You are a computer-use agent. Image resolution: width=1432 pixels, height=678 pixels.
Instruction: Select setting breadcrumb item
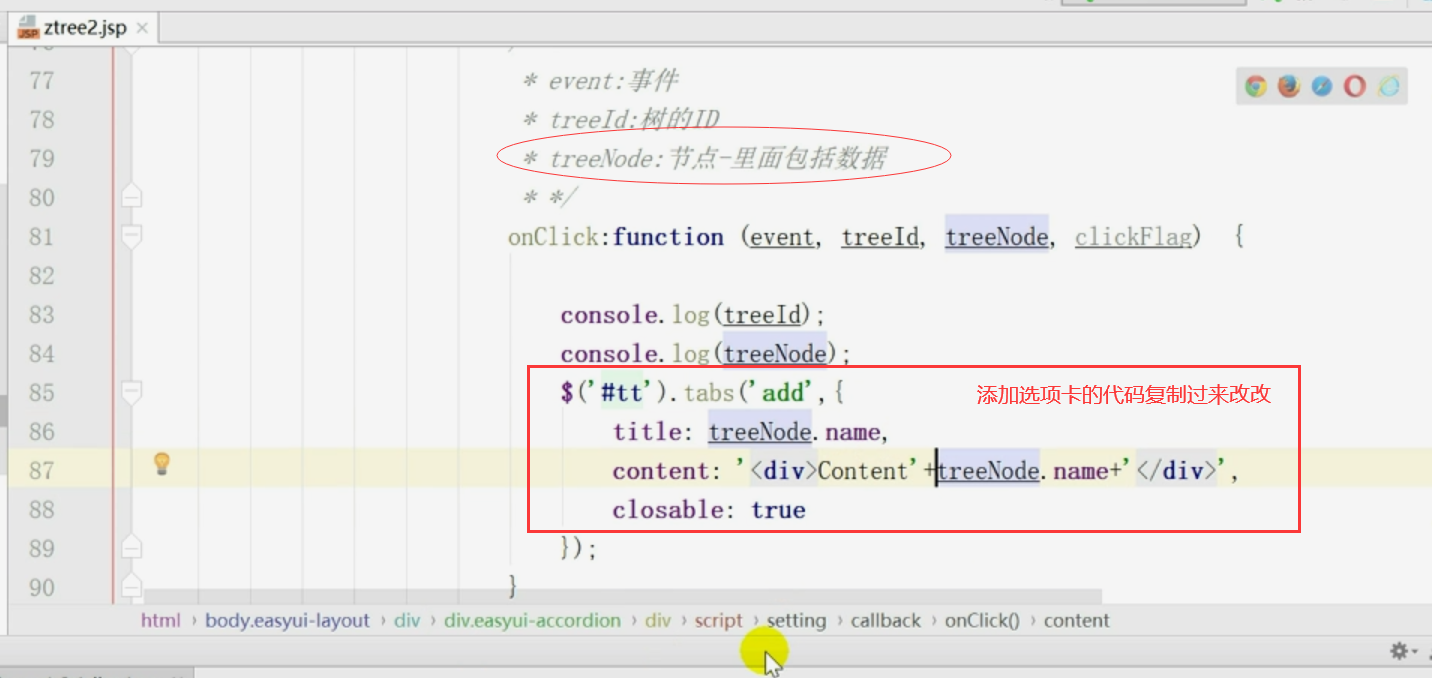point(797,620)
